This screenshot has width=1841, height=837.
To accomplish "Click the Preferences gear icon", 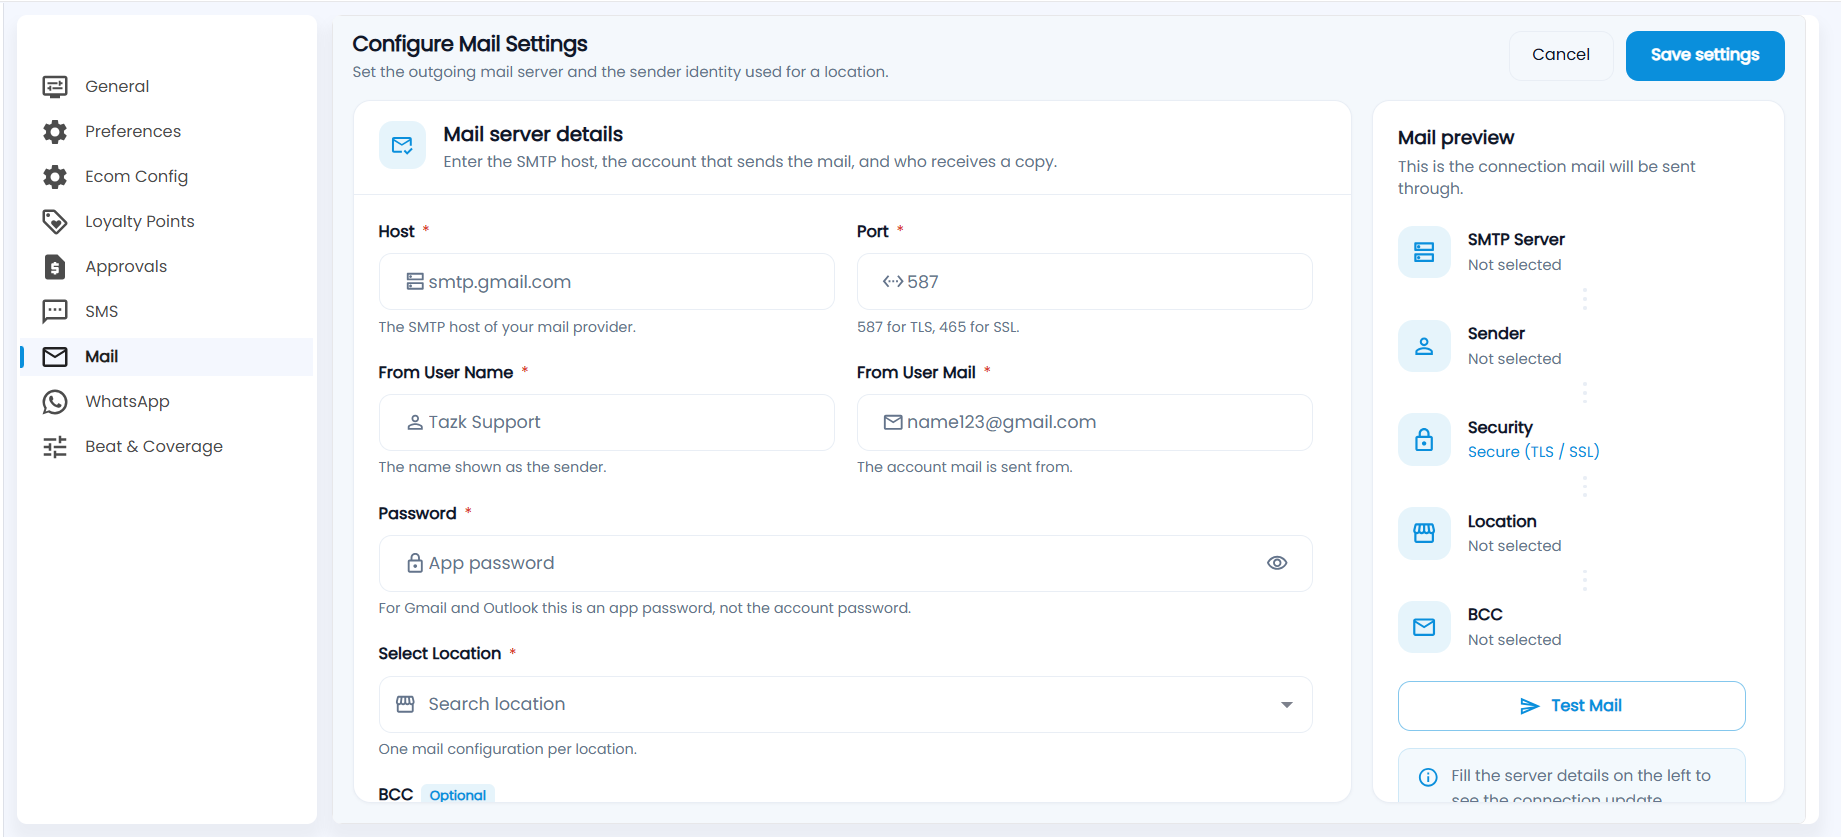I will pos(55,132).
